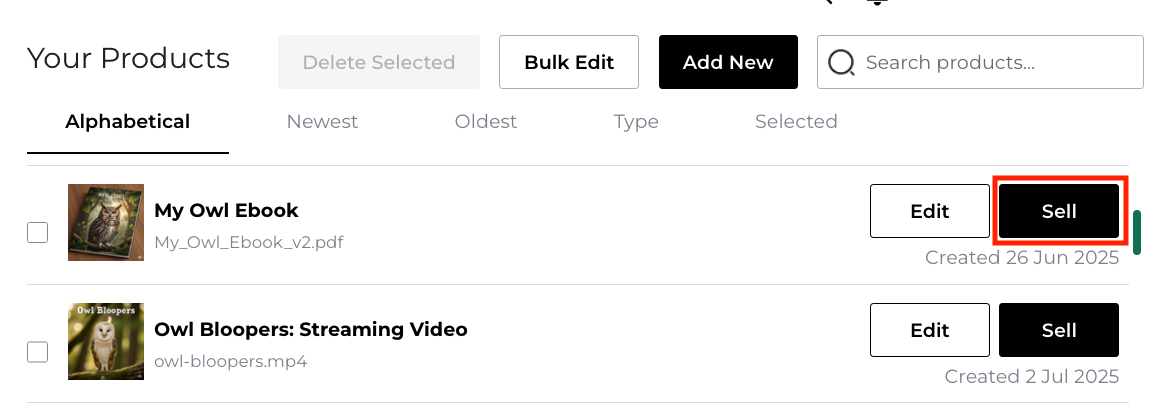Open the Owl Bloopers video thumbnail
Screen dimensions: 1175x410
(x=106, y=341)
